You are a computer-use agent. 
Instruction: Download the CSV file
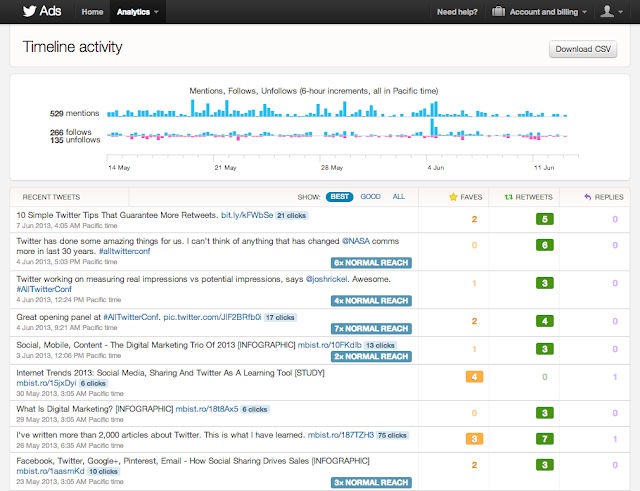click(x=583, y=49)
